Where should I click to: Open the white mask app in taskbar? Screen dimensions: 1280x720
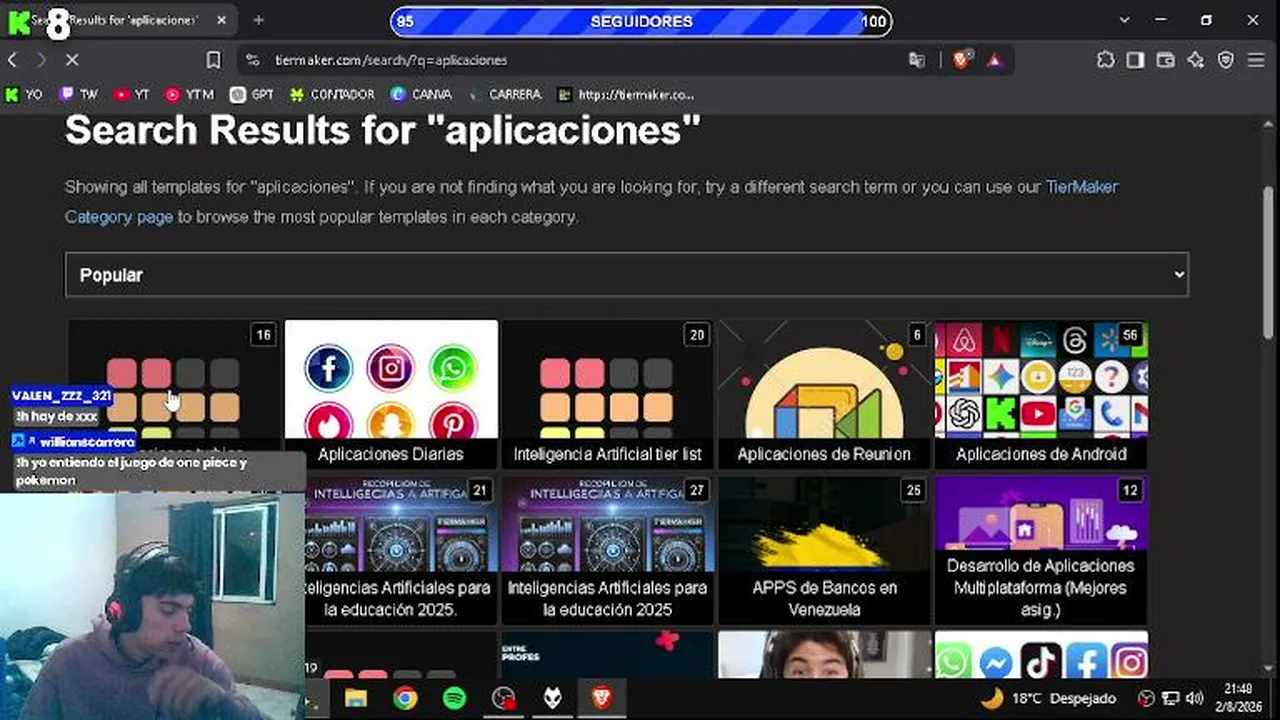[553, 698]
